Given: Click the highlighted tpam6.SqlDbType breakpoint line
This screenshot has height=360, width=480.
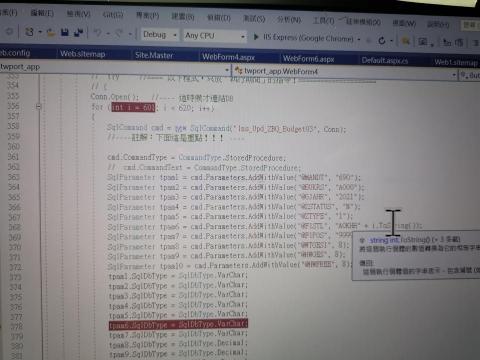Looking at the screenshot, I should (x=178, y=324).
